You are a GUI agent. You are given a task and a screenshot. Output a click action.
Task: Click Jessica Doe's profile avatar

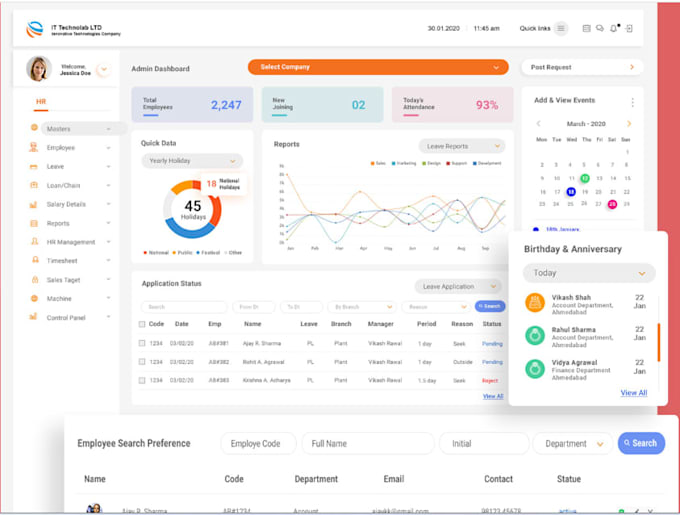(x=39, y=68)
